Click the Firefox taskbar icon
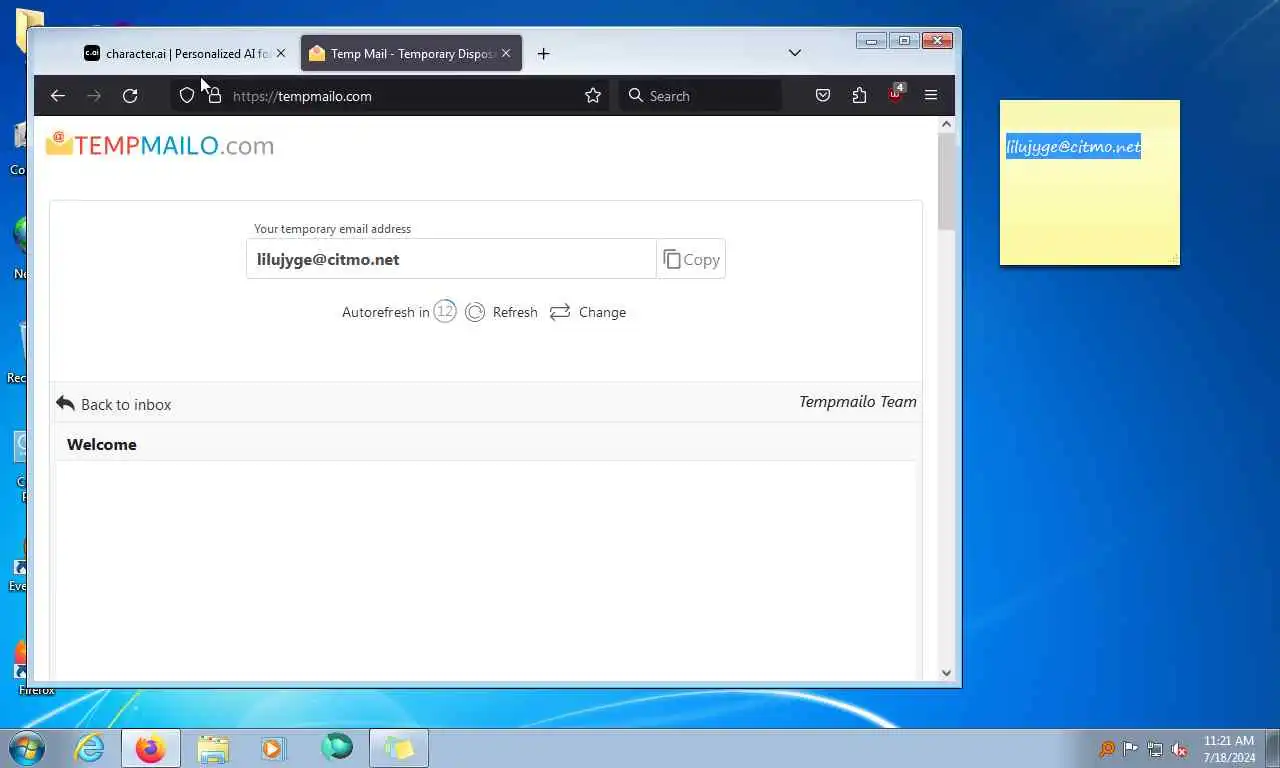 click(151, 748)
